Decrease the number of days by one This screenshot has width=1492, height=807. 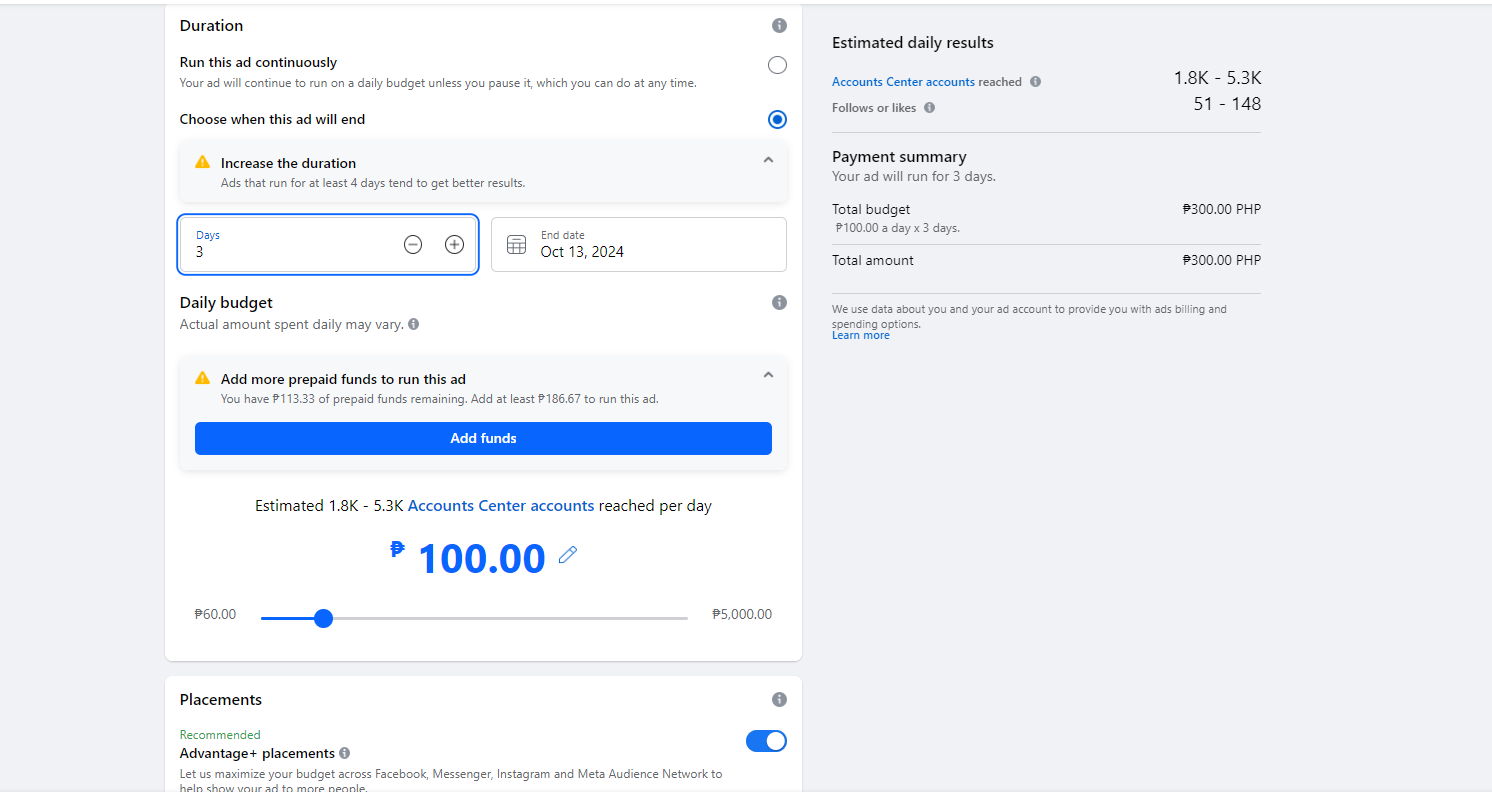(413, 244)
